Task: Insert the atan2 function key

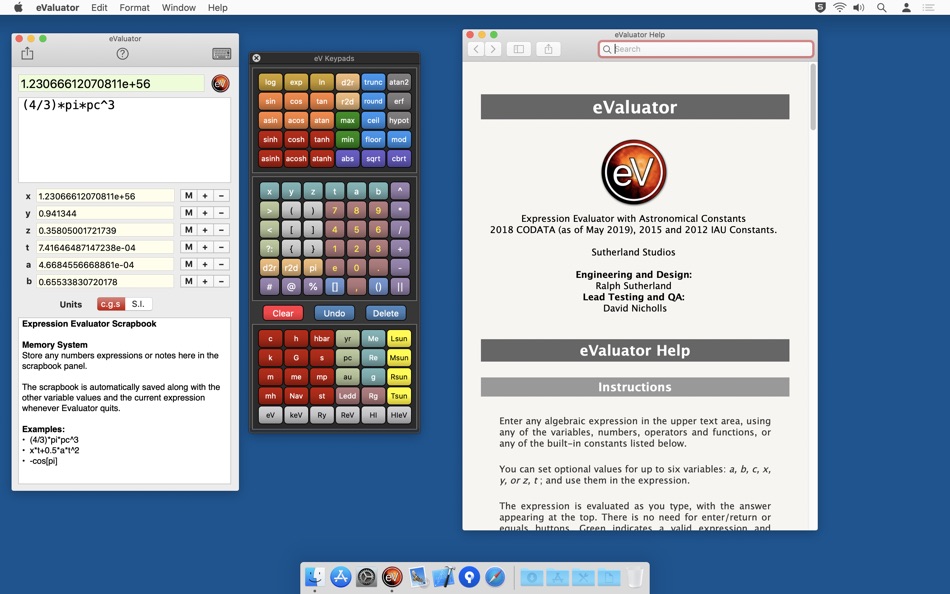Action: (399, 82)
